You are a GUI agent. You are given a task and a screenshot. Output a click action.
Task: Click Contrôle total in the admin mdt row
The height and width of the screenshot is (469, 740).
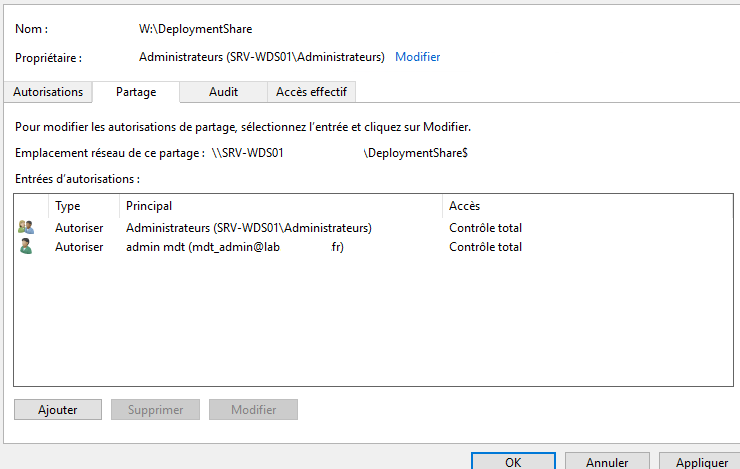(485, 247)
